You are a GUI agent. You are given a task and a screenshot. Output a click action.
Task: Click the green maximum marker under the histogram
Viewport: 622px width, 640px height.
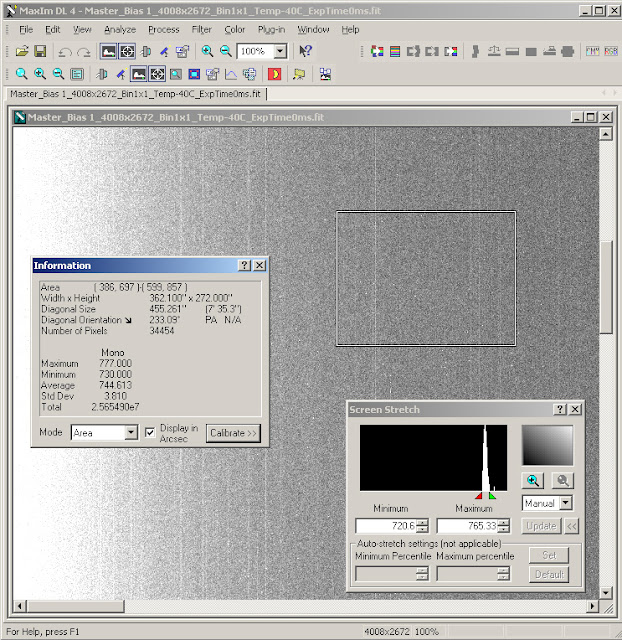click(x=492, y=496)
